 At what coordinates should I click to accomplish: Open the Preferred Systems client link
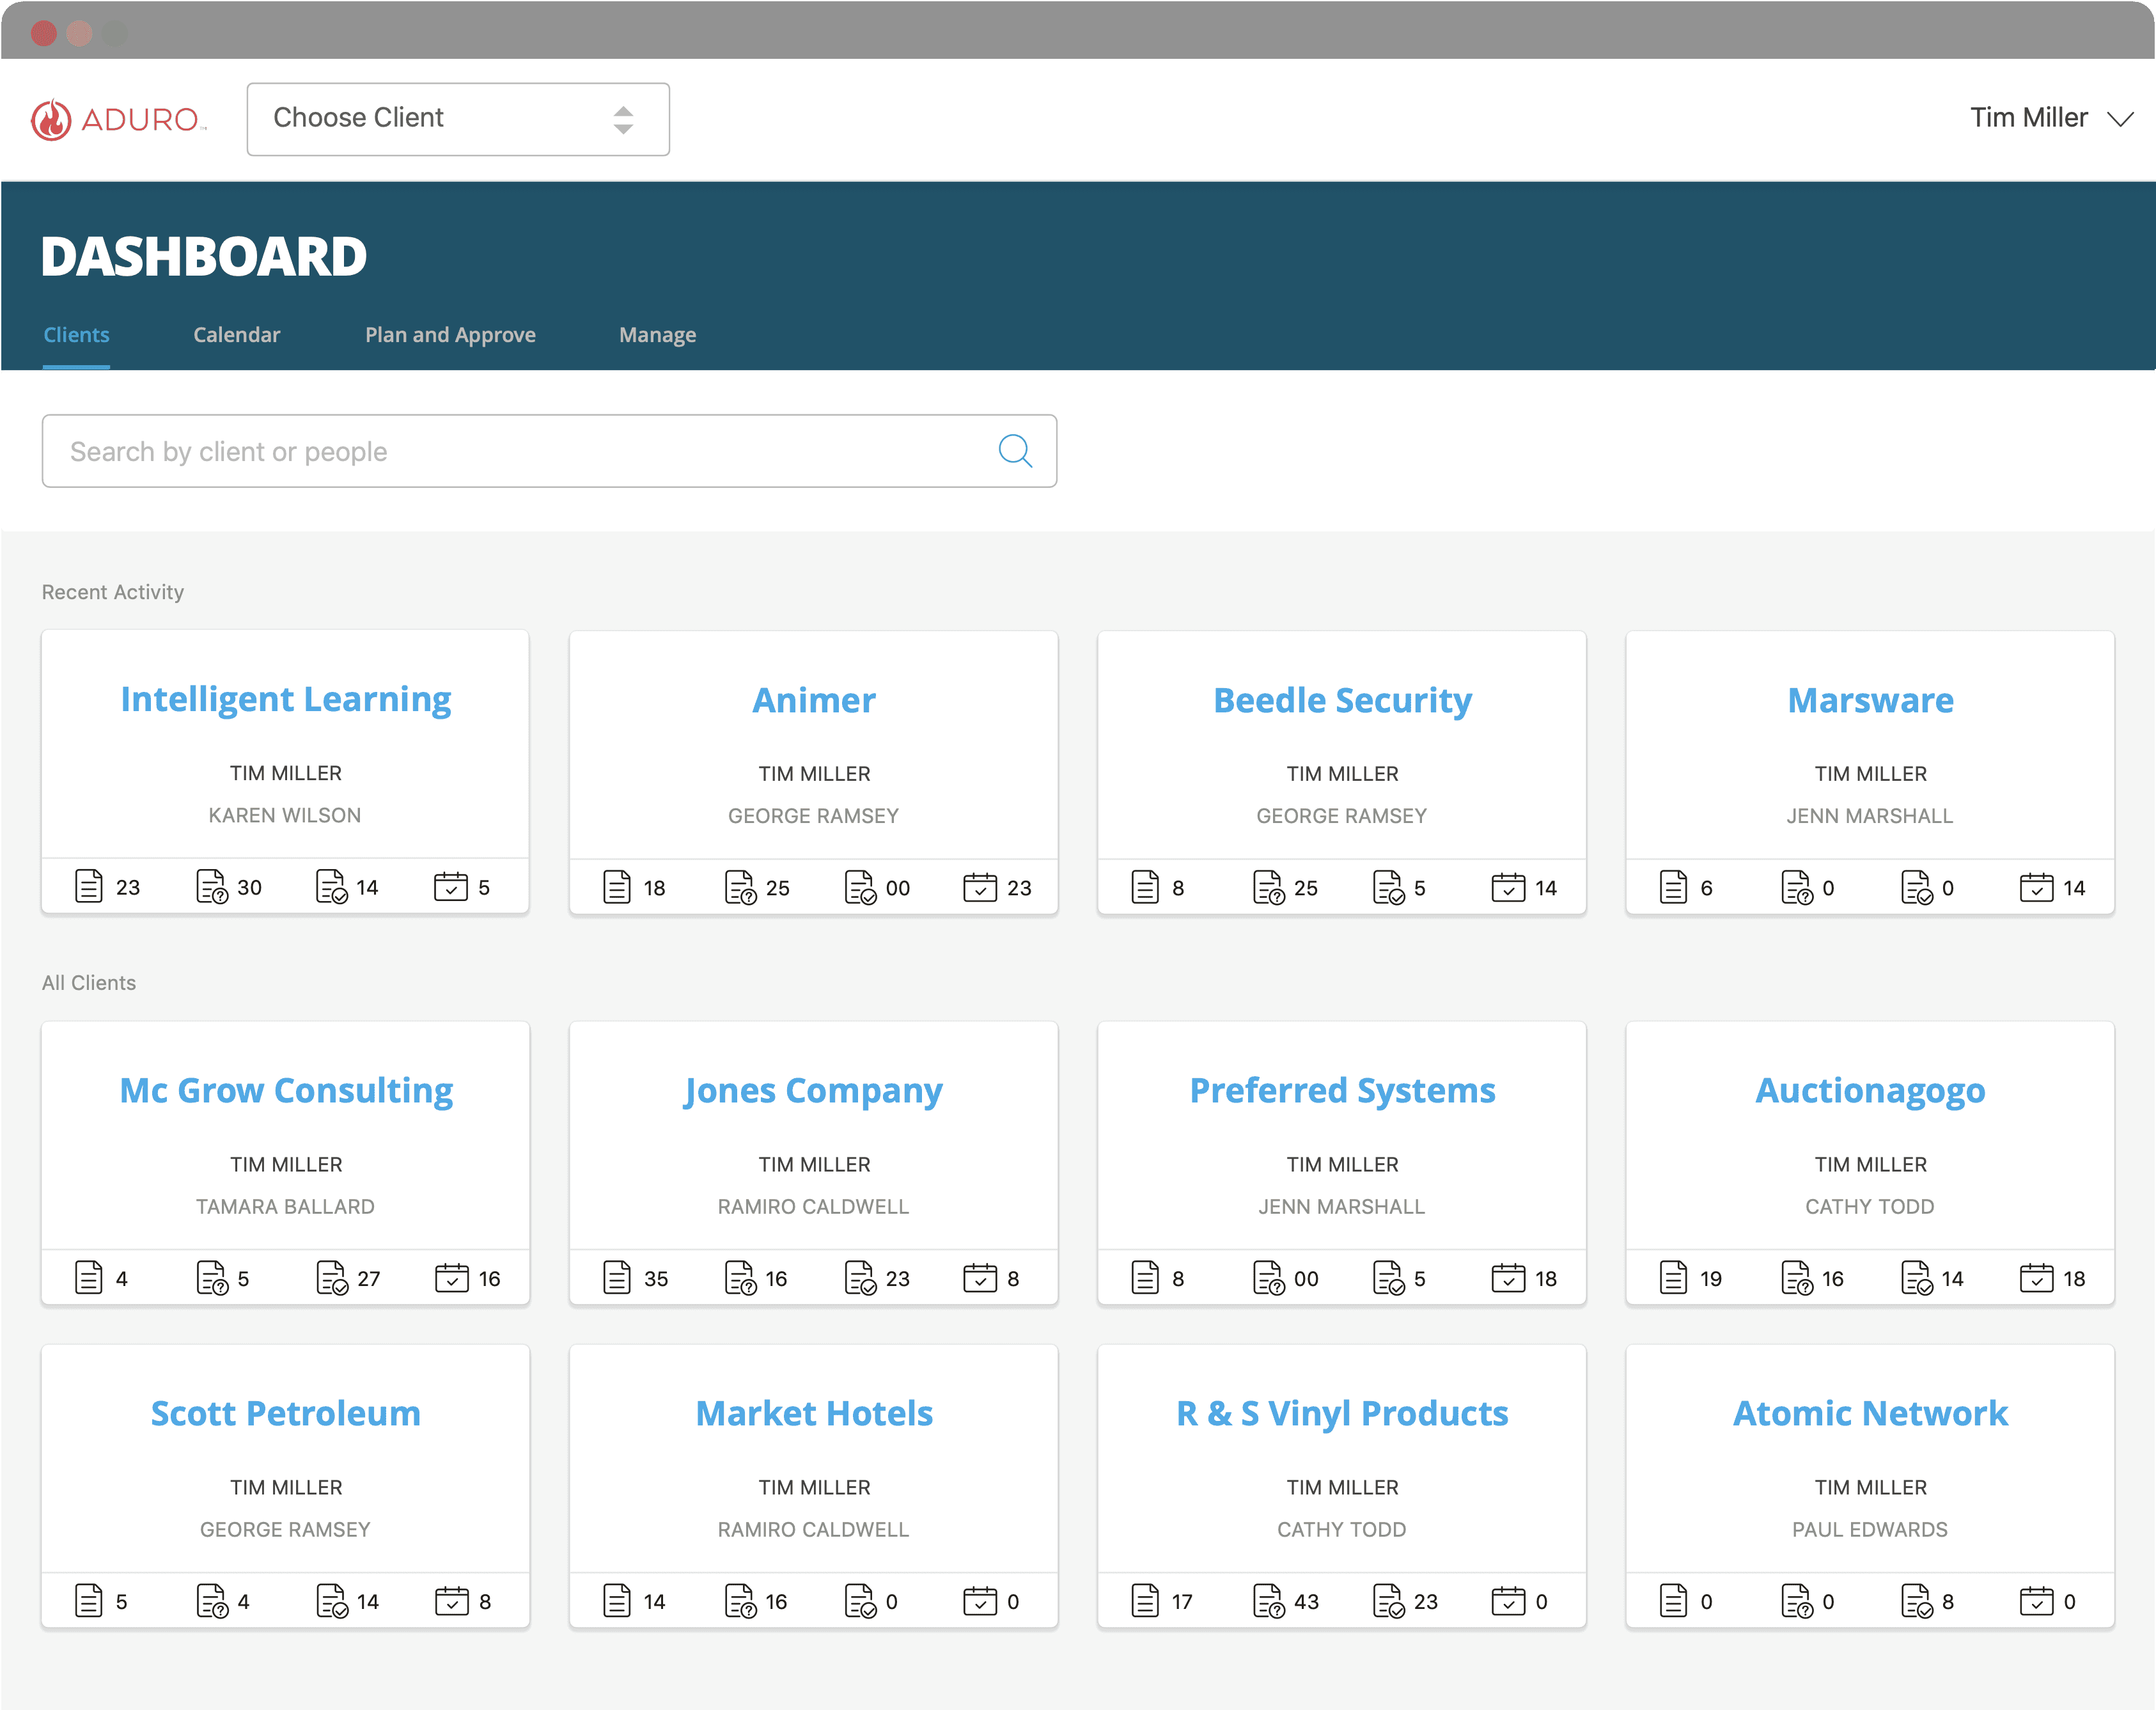tap(1341, 1090)
